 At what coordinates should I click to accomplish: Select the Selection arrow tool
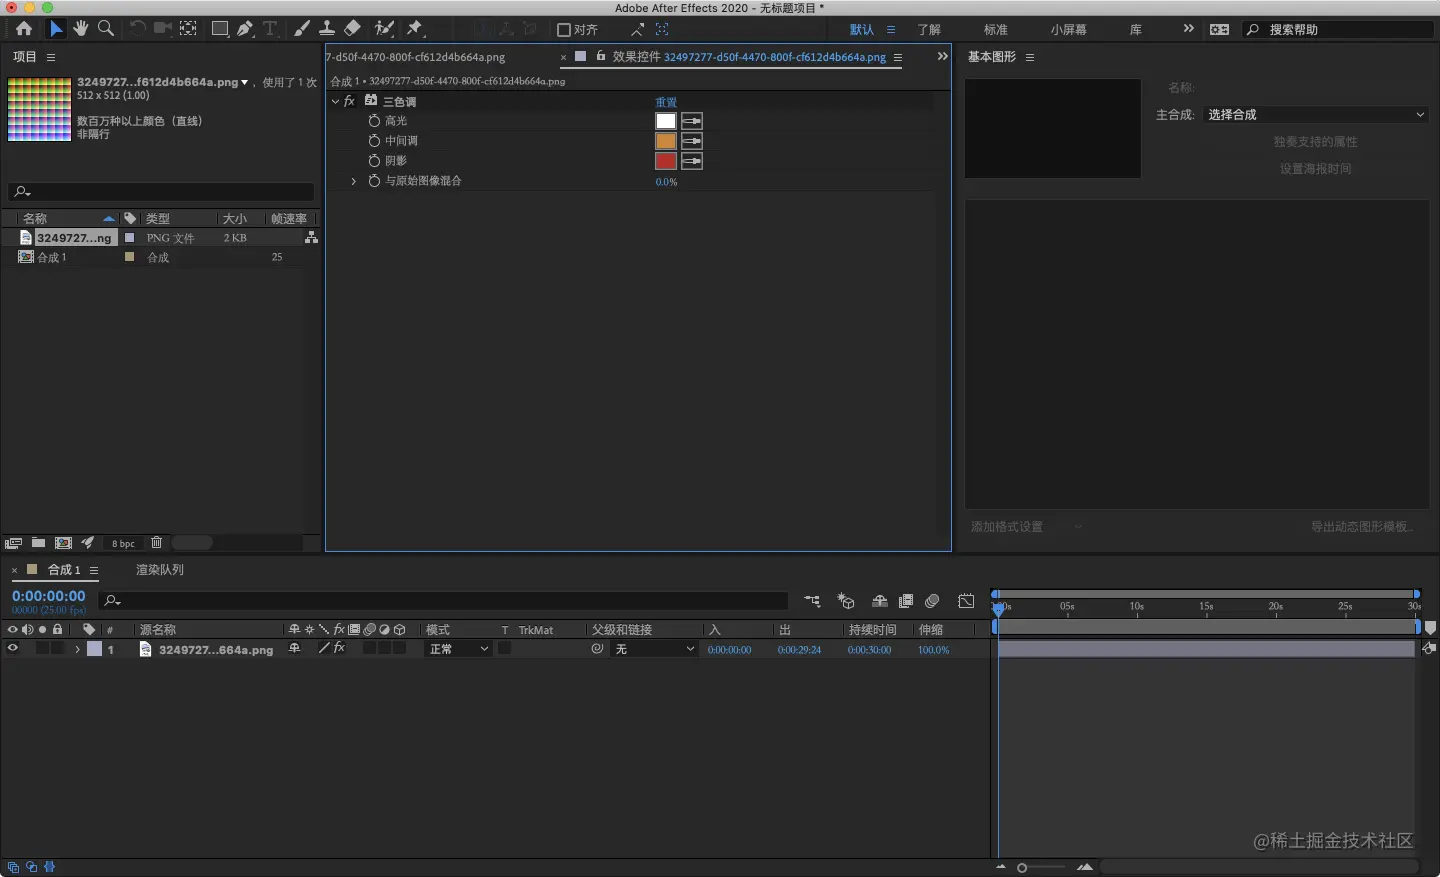(x=56, y=29)
